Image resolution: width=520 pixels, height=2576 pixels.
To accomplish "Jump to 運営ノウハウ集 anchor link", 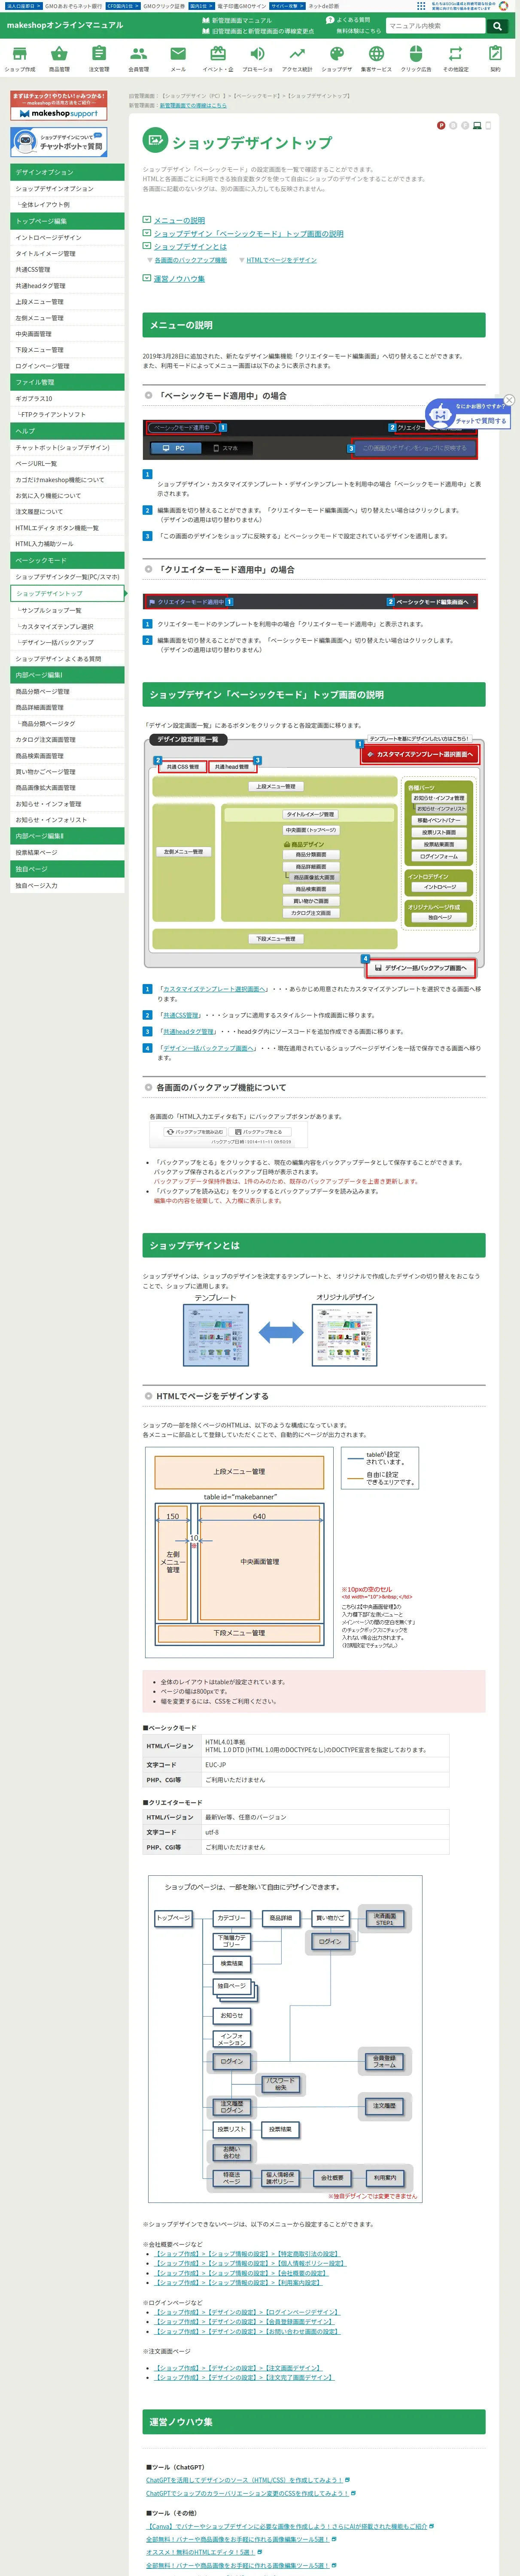I will coord(179,279).
